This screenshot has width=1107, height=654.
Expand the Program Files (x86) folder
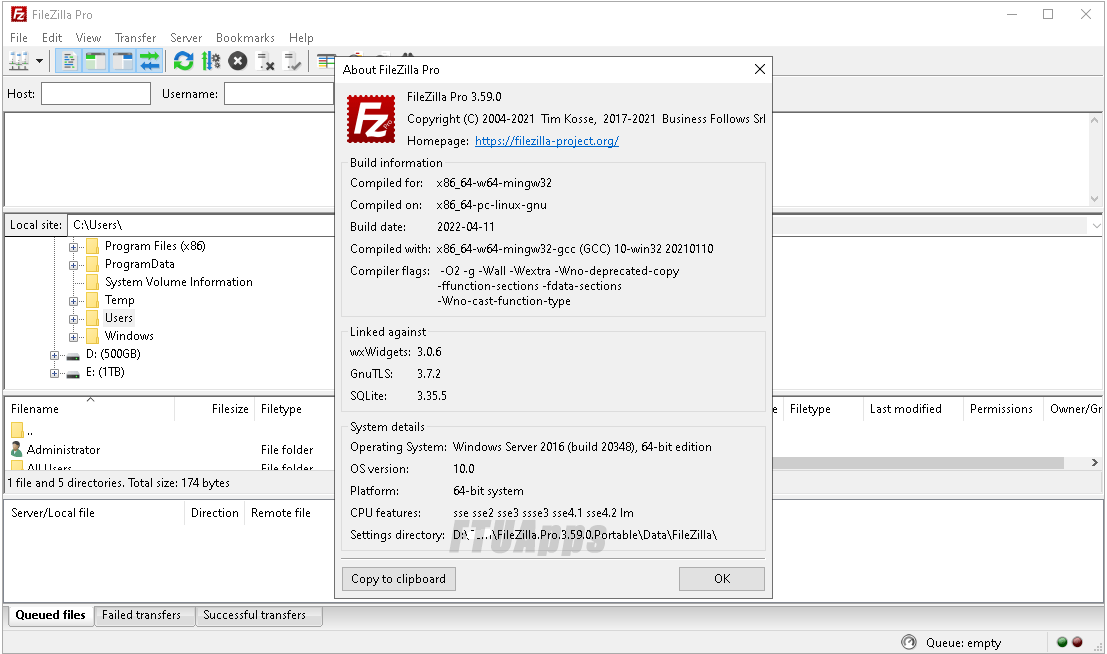[73, 247]
